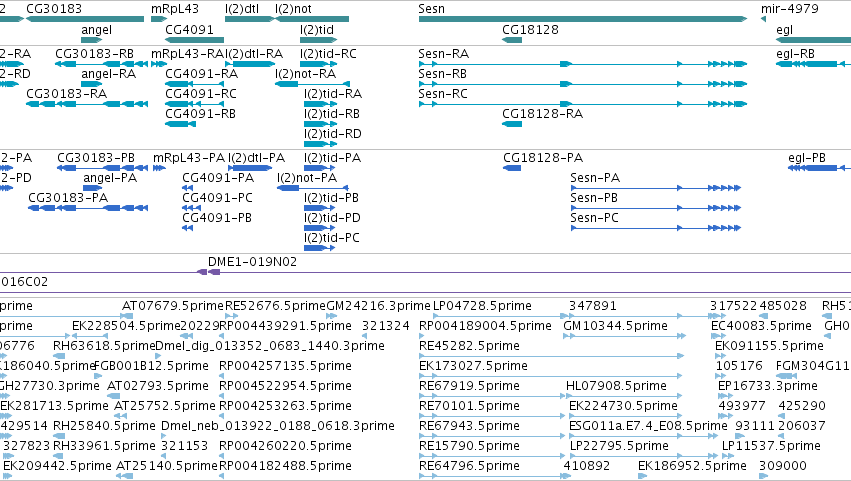
Task: Click the egl-RB transcript
Action: click(x=796, y=54)
